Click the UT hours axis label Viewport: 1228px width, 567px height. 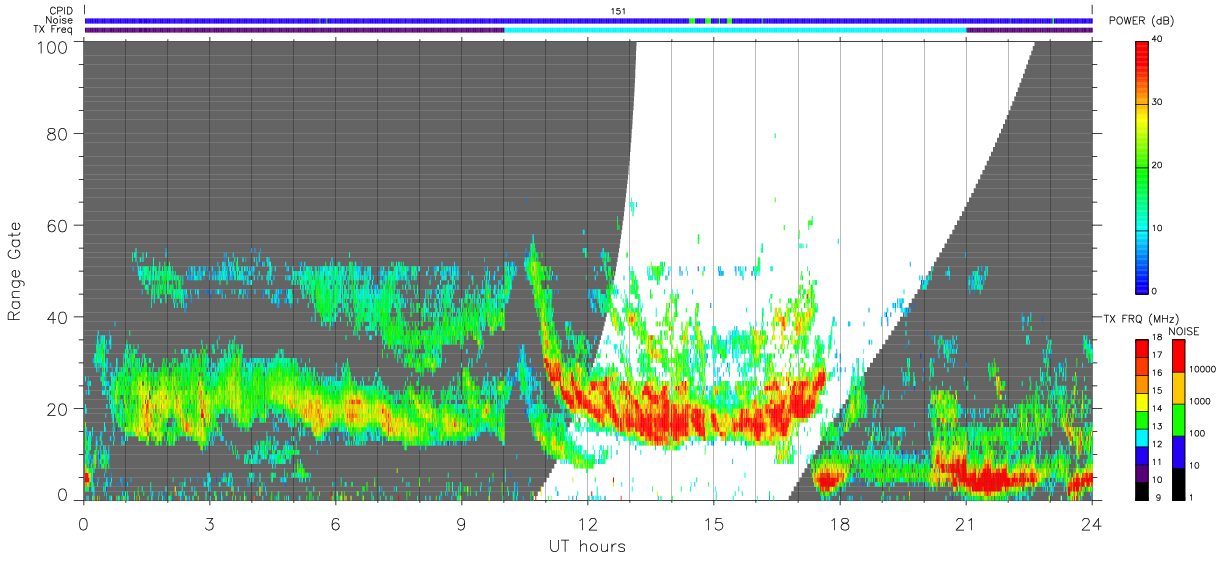click(587, 547)
